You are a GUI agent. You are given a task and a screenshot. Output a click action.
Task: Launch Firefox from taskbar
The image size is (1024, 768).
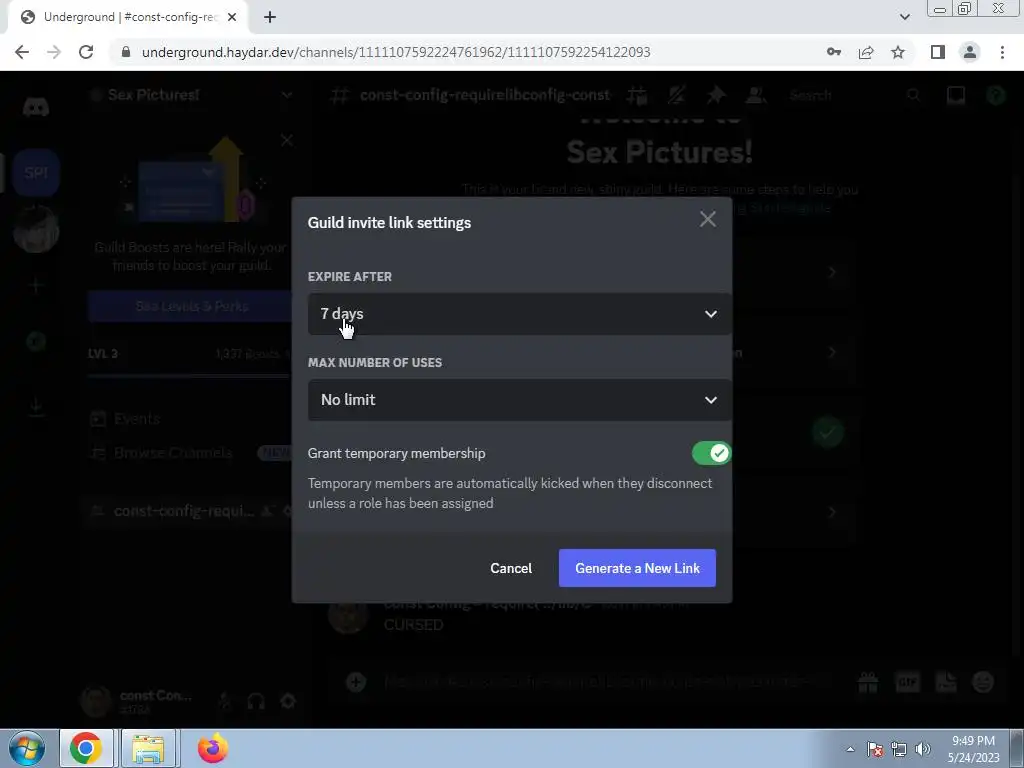click(213, 748)
